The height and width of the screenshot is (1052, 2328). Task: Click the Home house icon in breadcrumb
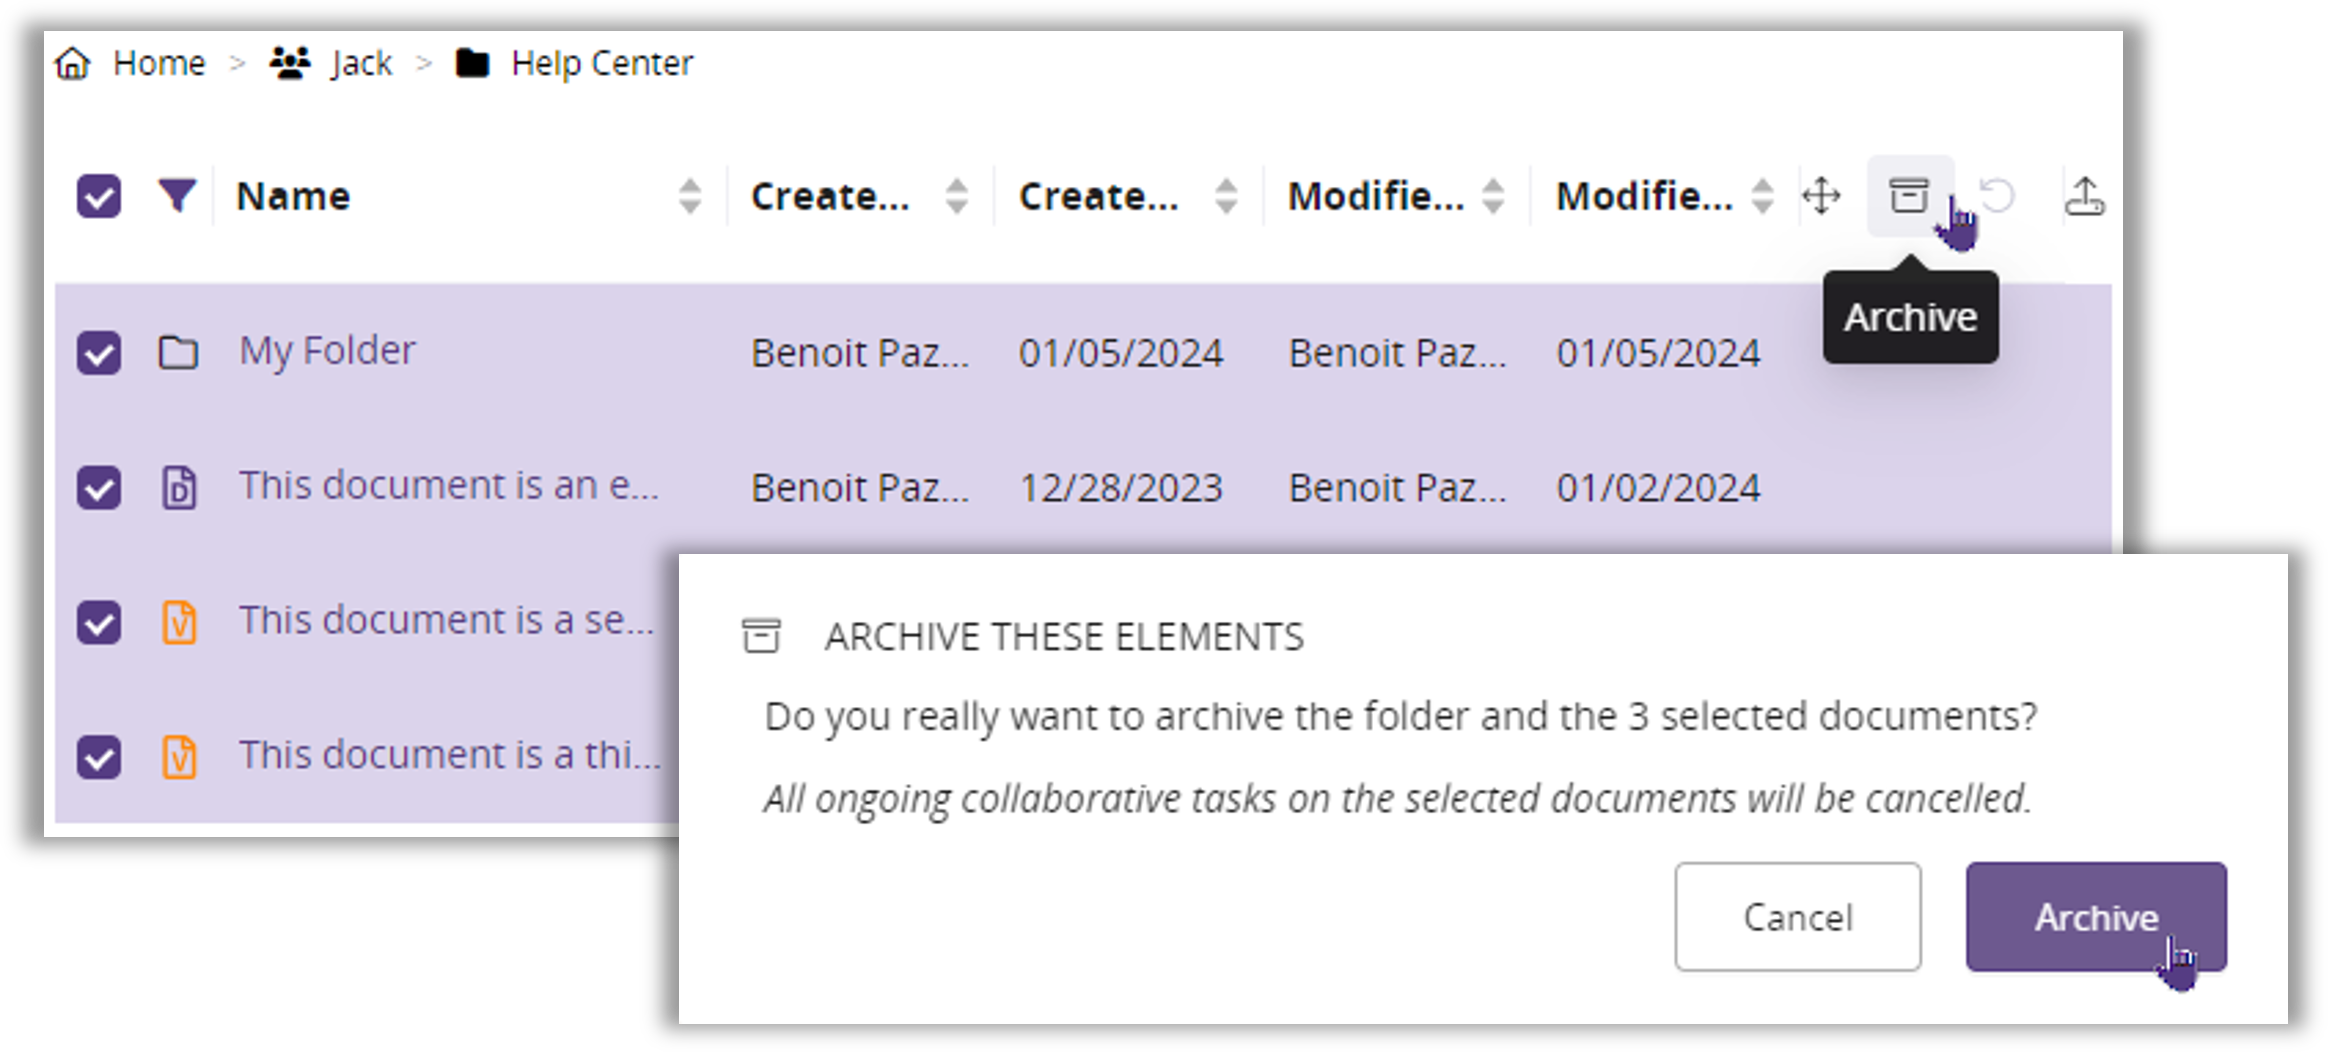point(73,63)
